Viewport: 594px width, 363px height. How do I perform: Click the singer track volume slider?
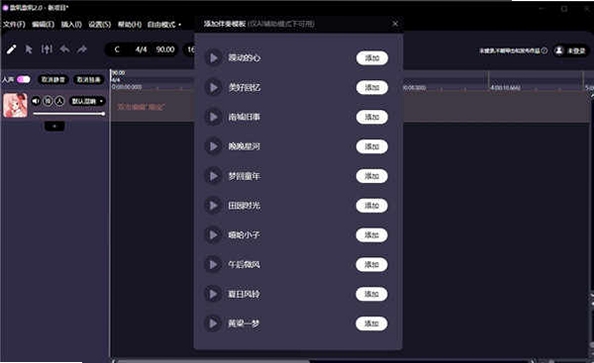point(69,114)
